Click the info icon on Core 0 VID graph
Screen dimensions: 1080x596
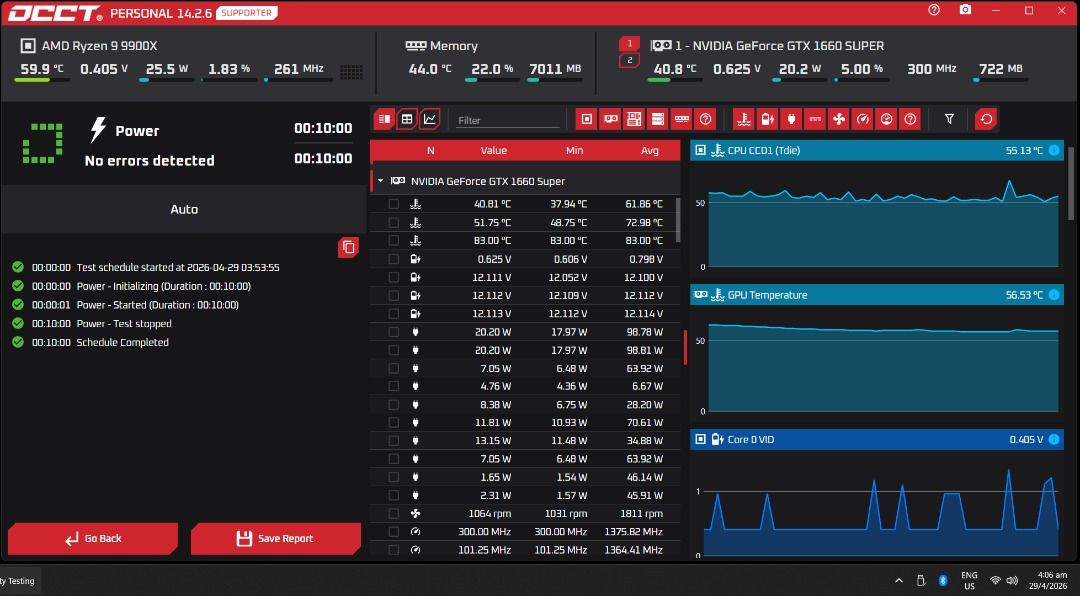coord(1054,440)
